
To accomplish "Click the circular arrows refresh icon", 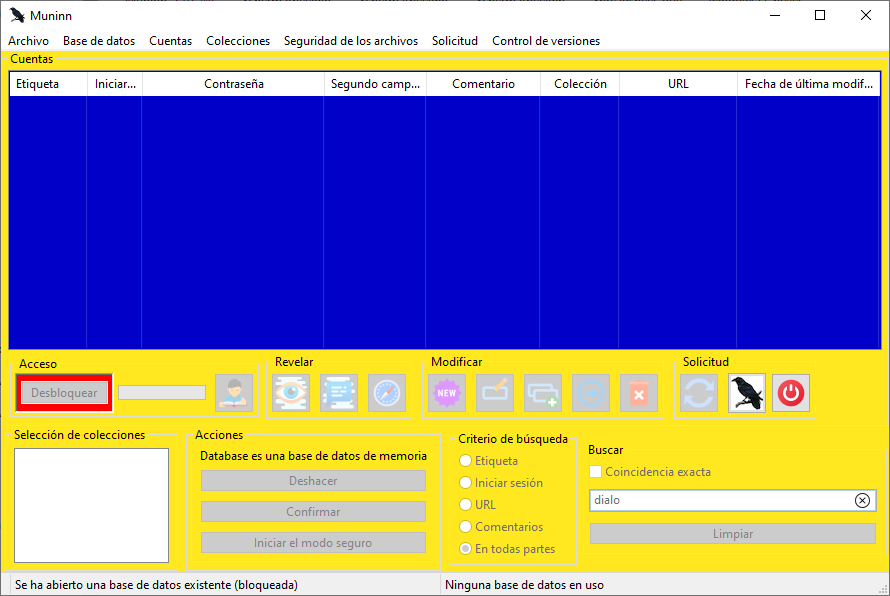I will pyautogui.click(x=699, y=393).
